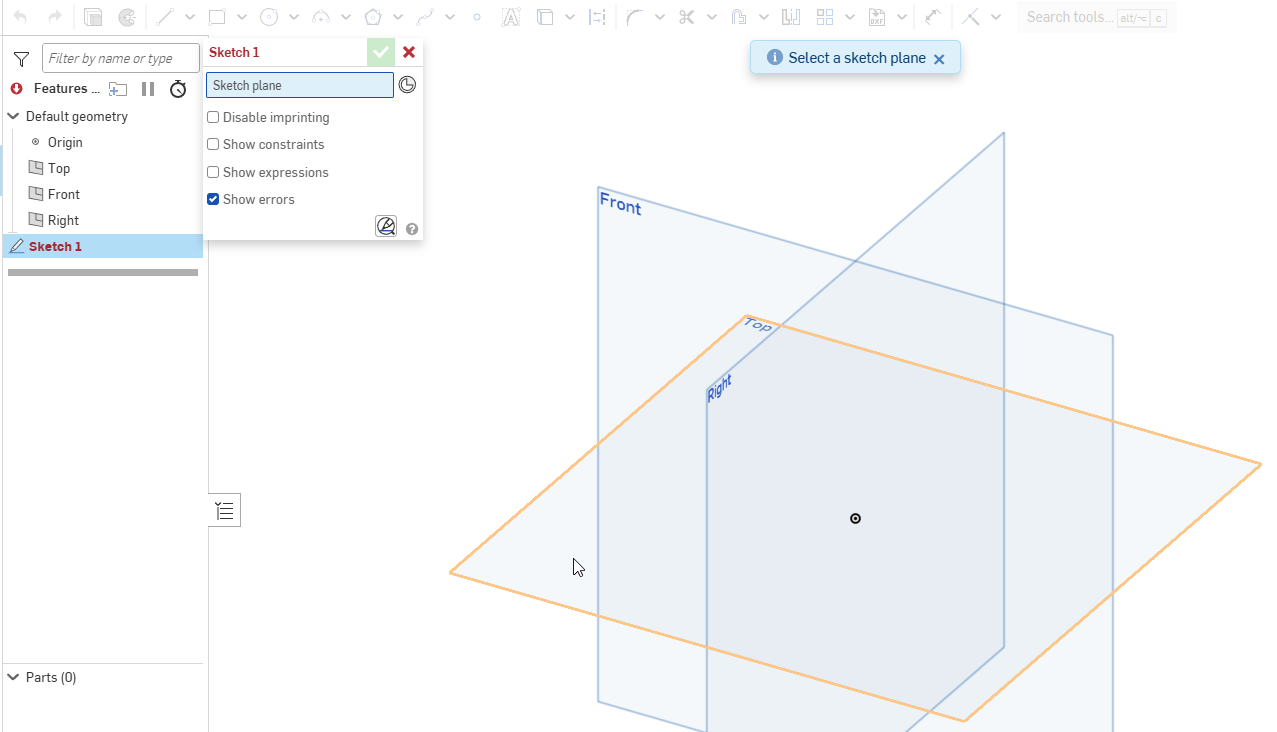Click the add folder icon
This screenshot has height=732, width=1277.
pos(118,89)
